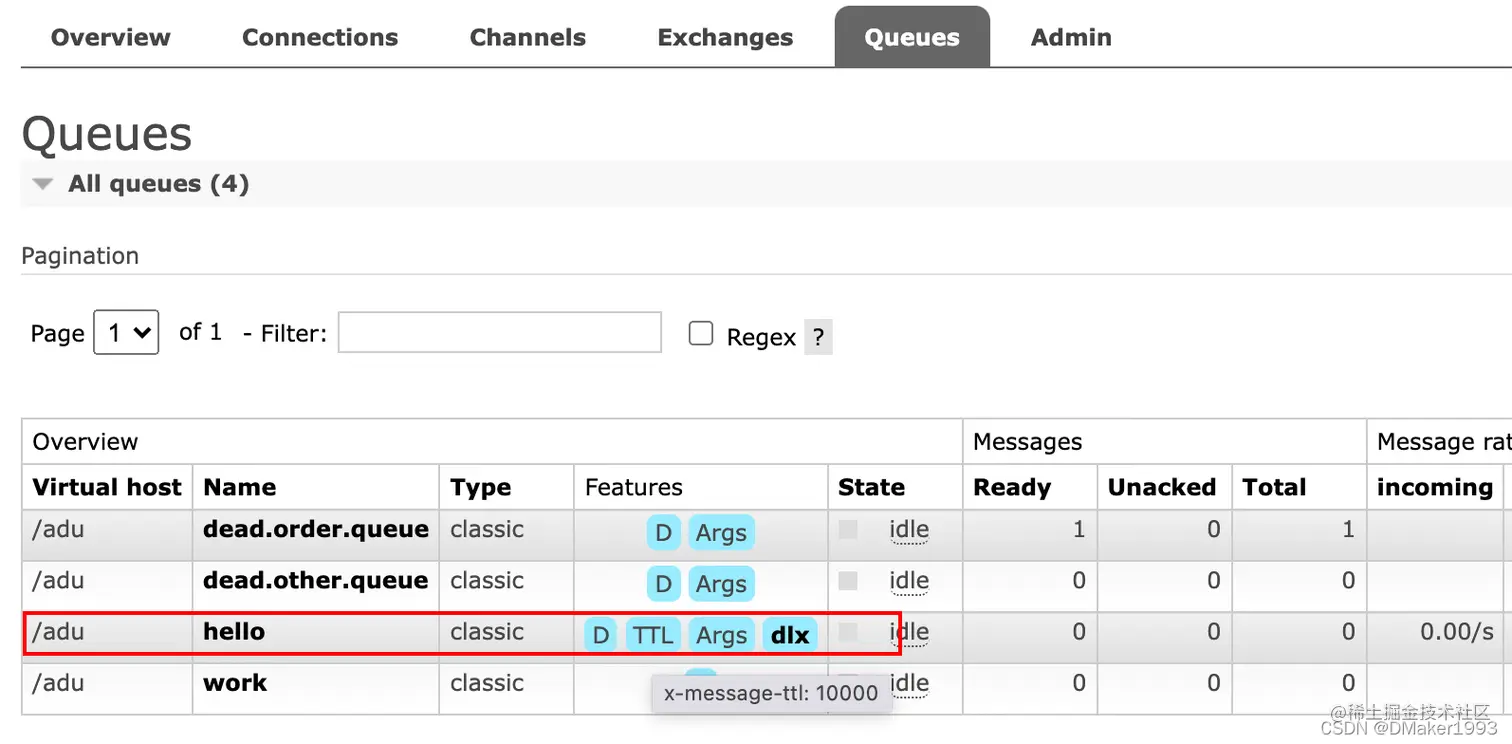The height and width of the screenshot is (744, 1512).
Task: Open the Admin tab
Action: (1071, 38)
